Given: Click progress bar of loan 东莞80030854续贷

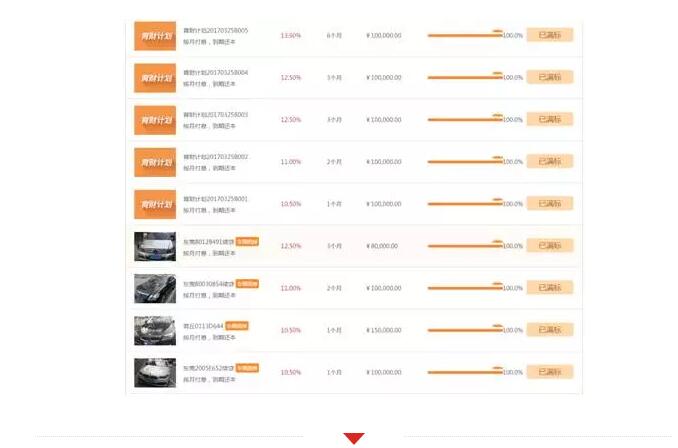Looking at the screenshot, I should [465, 288].
